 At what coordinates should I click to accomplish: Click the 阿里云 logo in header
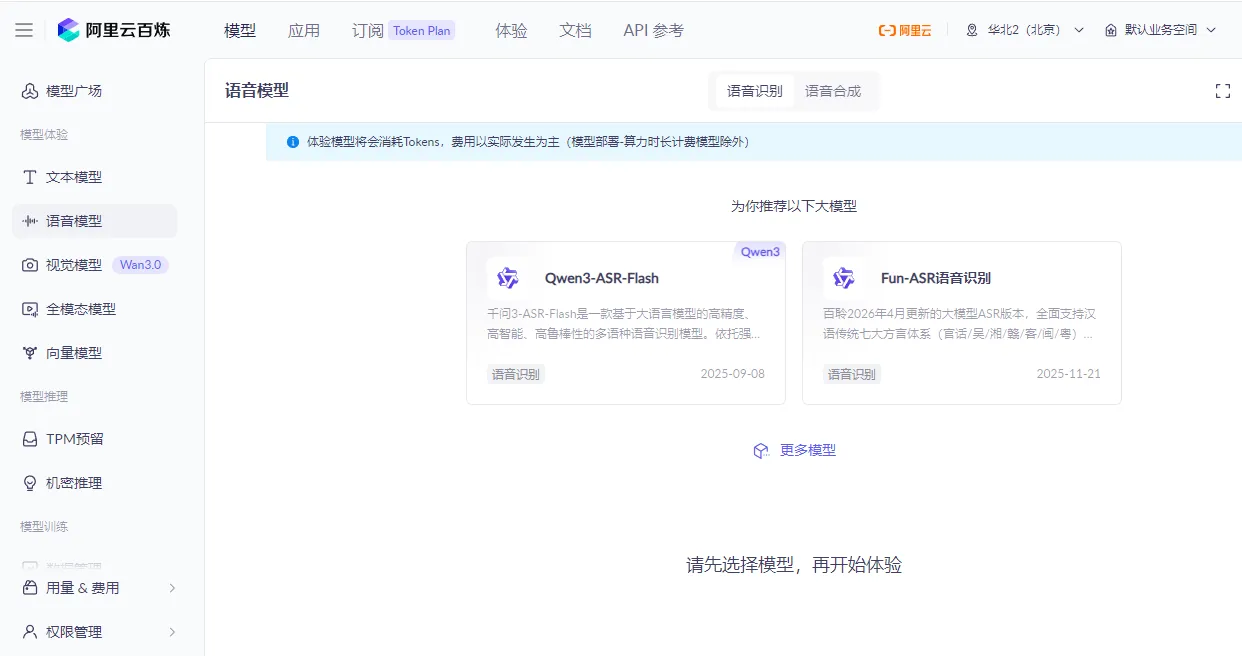coord(905,30)
